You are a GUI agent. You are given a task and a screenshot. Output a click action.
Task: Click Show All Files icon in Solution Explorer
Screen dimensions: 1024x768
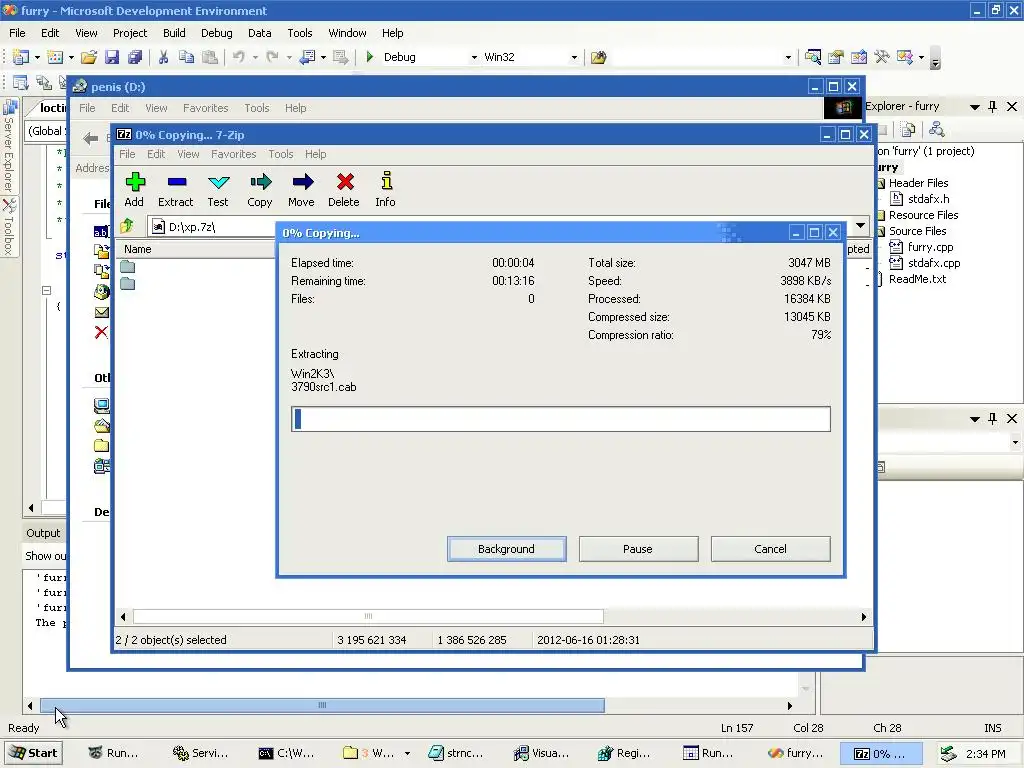click(908, 129)
